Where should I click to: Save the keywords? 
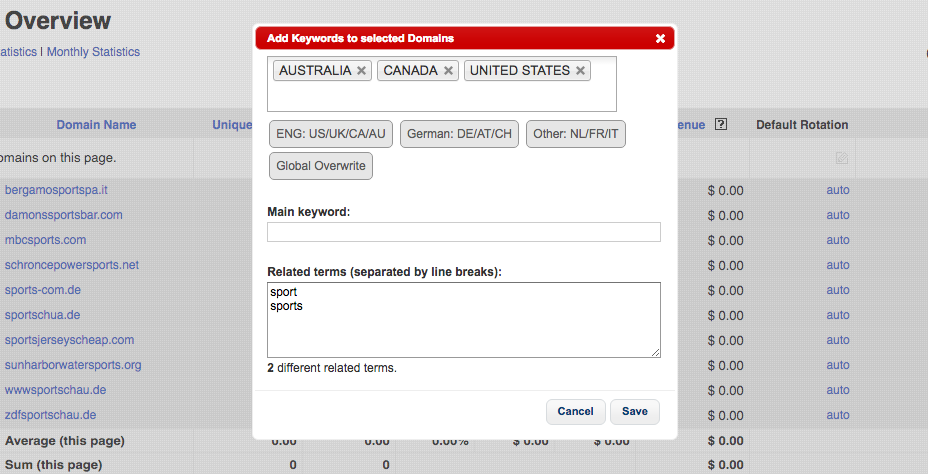[x=634, y=411]
